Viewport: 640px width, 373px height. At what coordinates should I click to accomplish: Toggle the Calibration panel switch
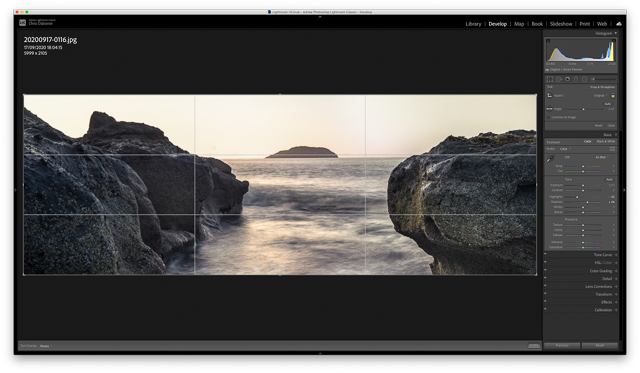(545, 309)
